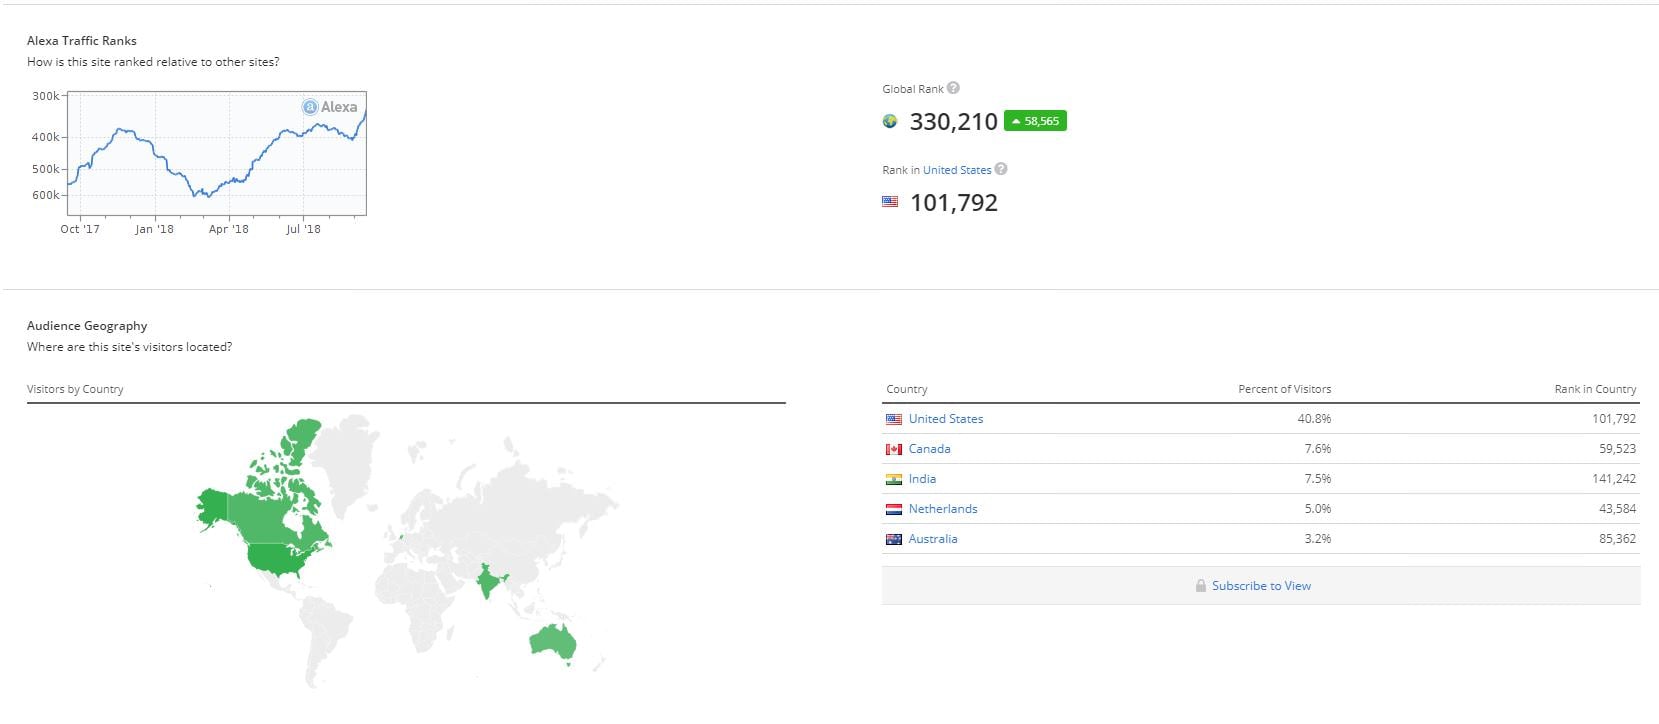The height and width of the screenshot is (724, 1659).
Task: Click the lock icon beside Subscribe to View
Action: pos(1200,586)
